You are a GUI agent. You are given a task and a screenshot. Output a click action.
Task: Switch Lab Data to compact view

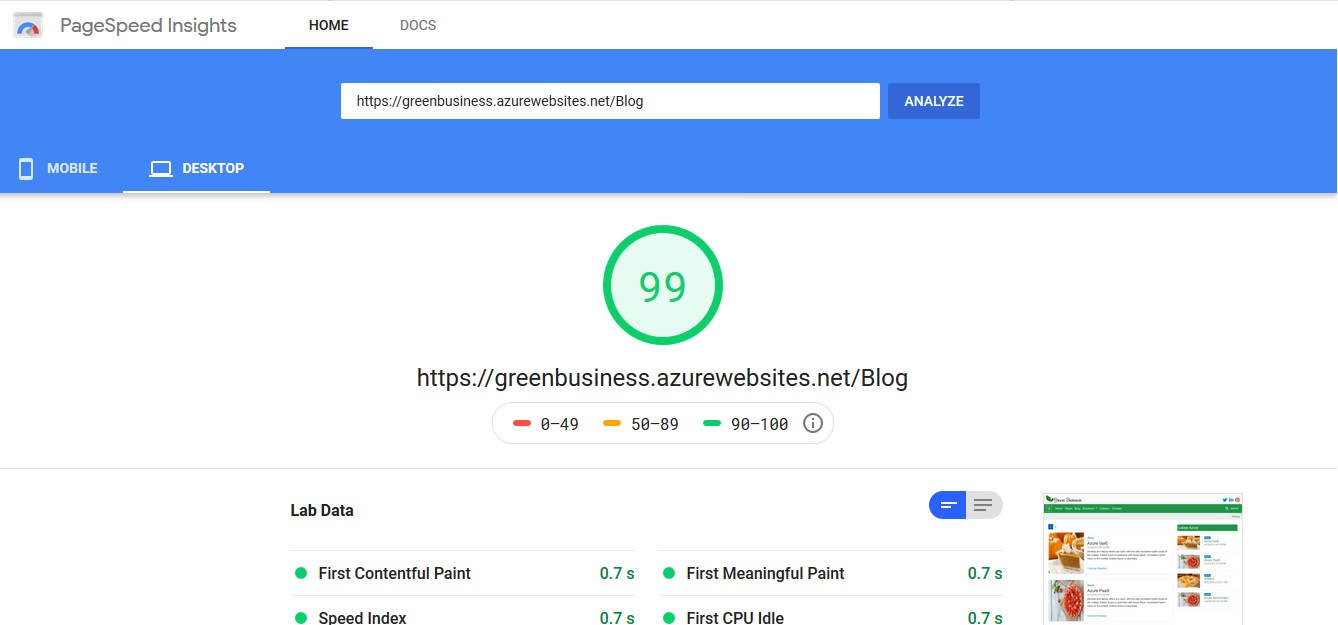[x=948, y=505]
